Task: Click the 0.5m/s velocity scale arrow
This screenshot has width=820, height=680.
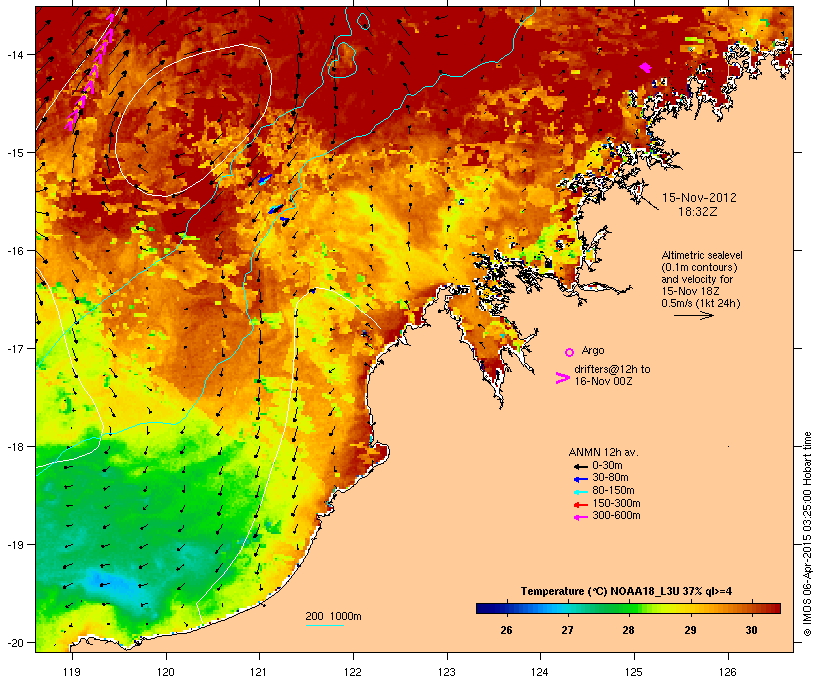Action: (x=693, y=315)
